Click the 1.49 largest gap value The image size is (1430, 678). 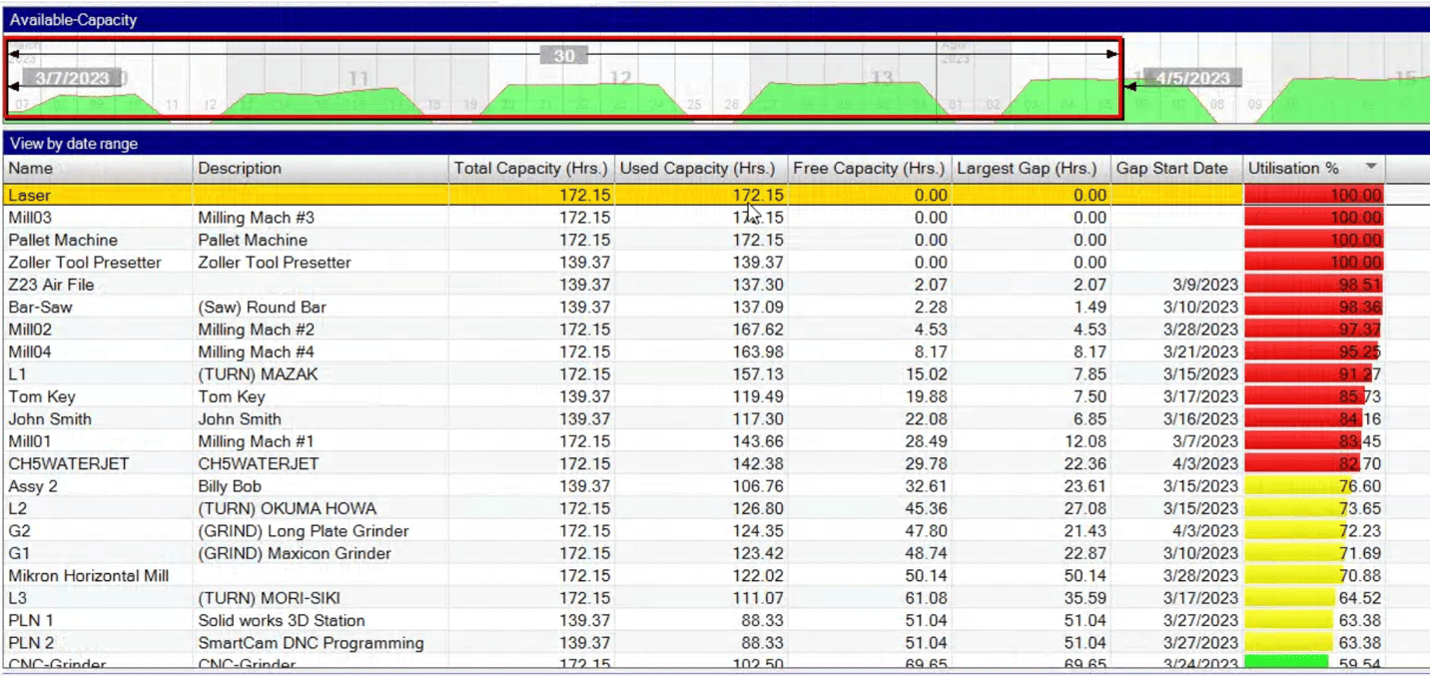(1090, 307)
